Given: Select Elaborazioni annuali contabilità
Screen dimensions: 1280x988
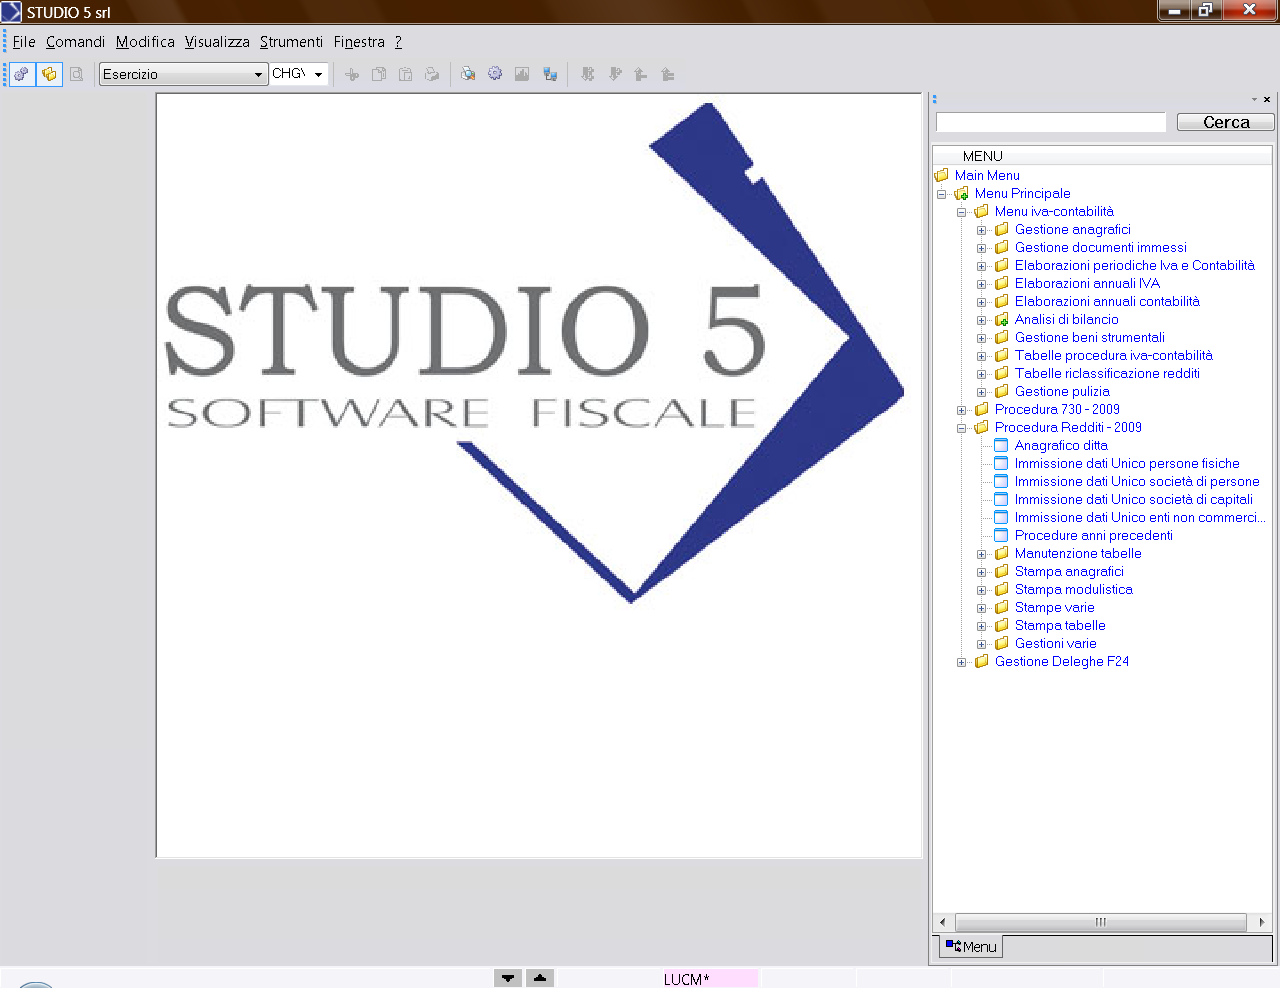Looking at the screenshot, I should click(1107, 301).
